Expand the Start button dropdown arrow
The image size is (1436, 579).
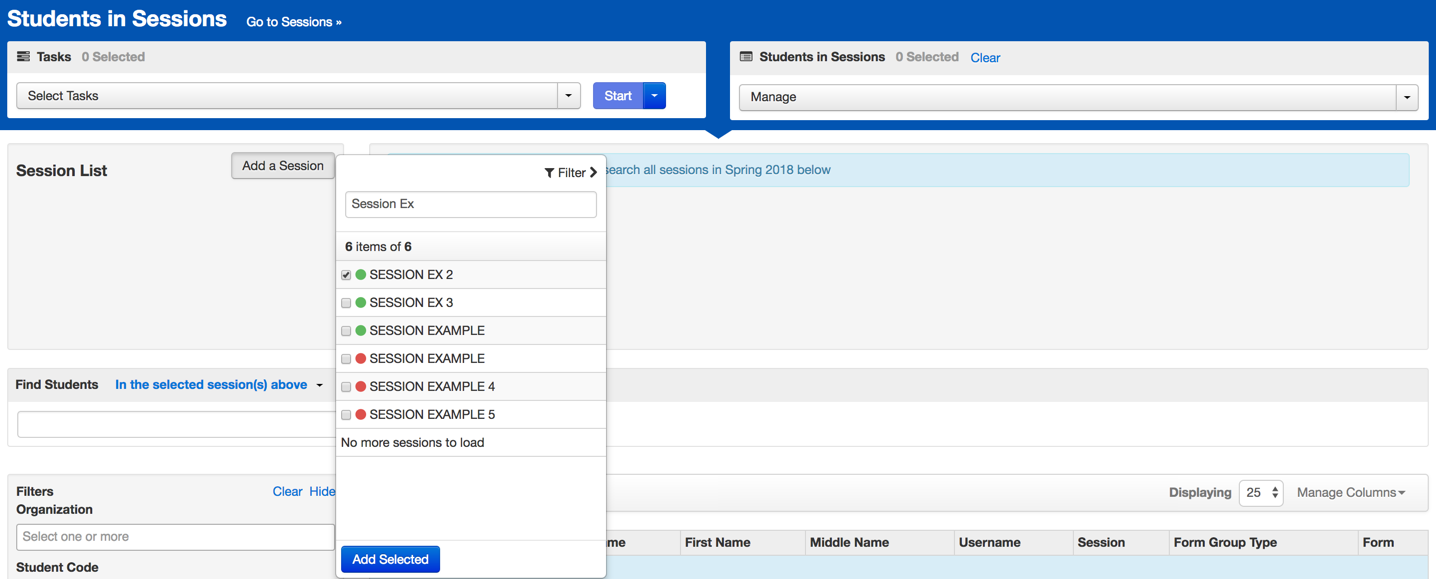655,96
